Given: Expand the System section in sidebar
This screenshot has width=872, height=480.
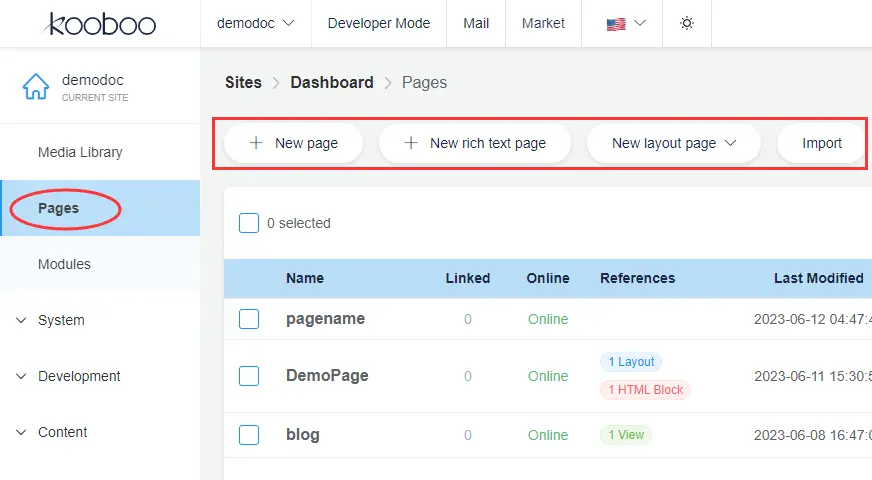Looking at the screenshot, I should click(61, 320).
